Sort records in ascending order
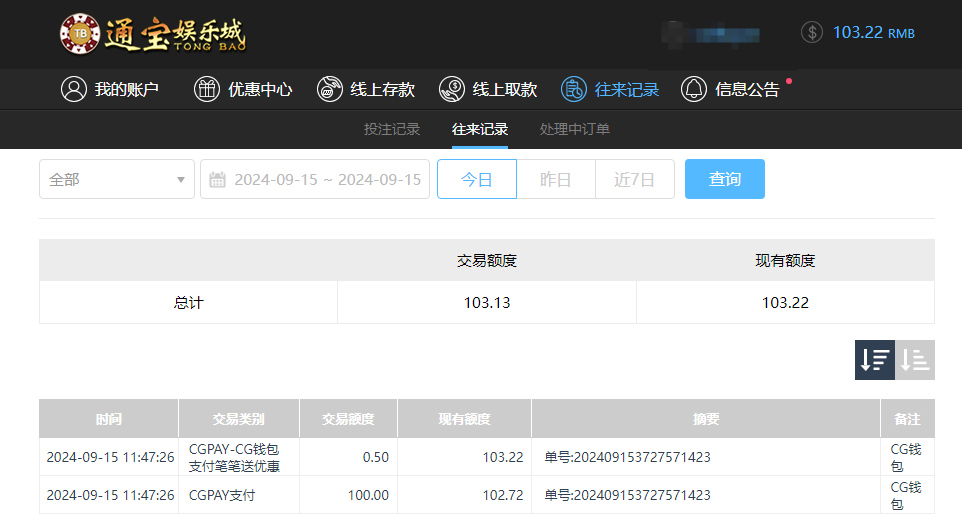The image size is (962, 514). point(915,360)
